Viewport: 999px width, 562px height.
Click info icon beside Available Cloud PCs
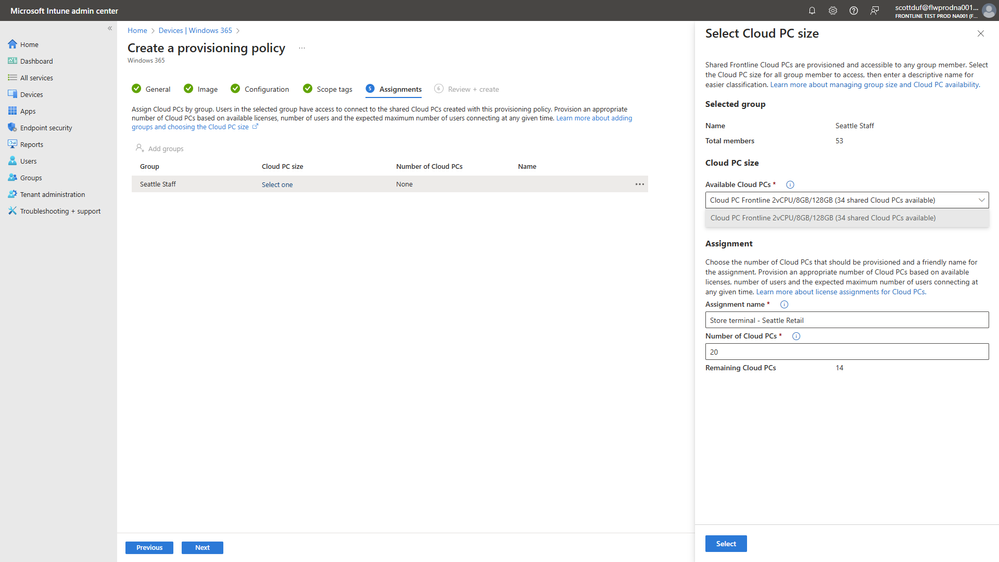point(790,185)
